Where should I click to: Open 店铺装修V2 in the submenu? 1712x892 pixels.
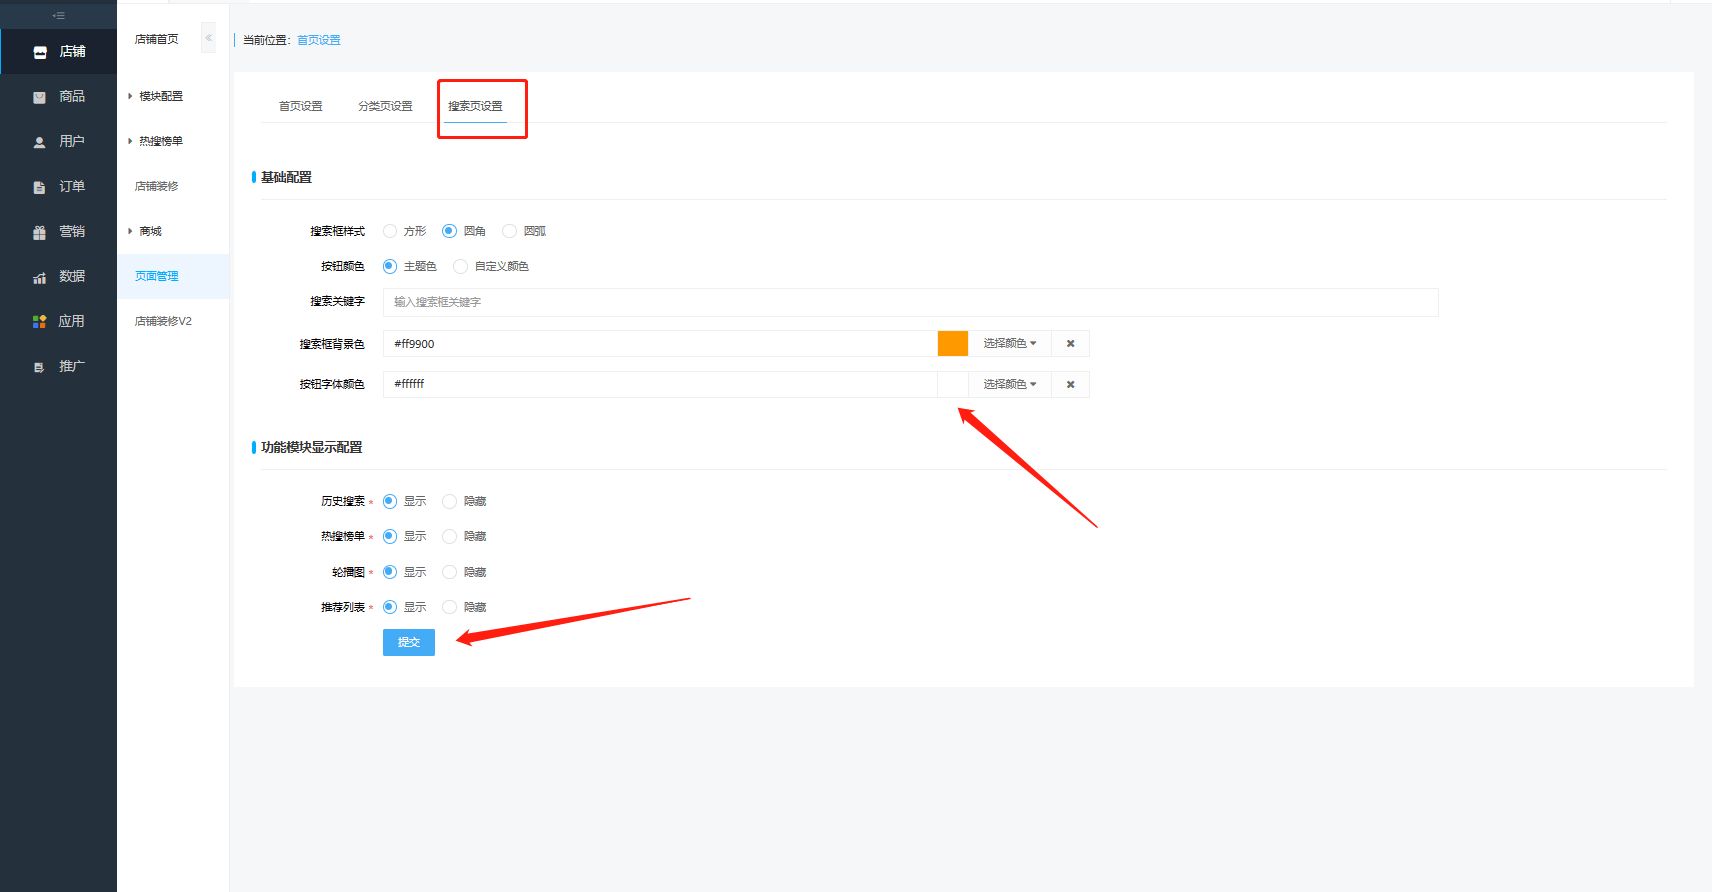pos(163,321)
